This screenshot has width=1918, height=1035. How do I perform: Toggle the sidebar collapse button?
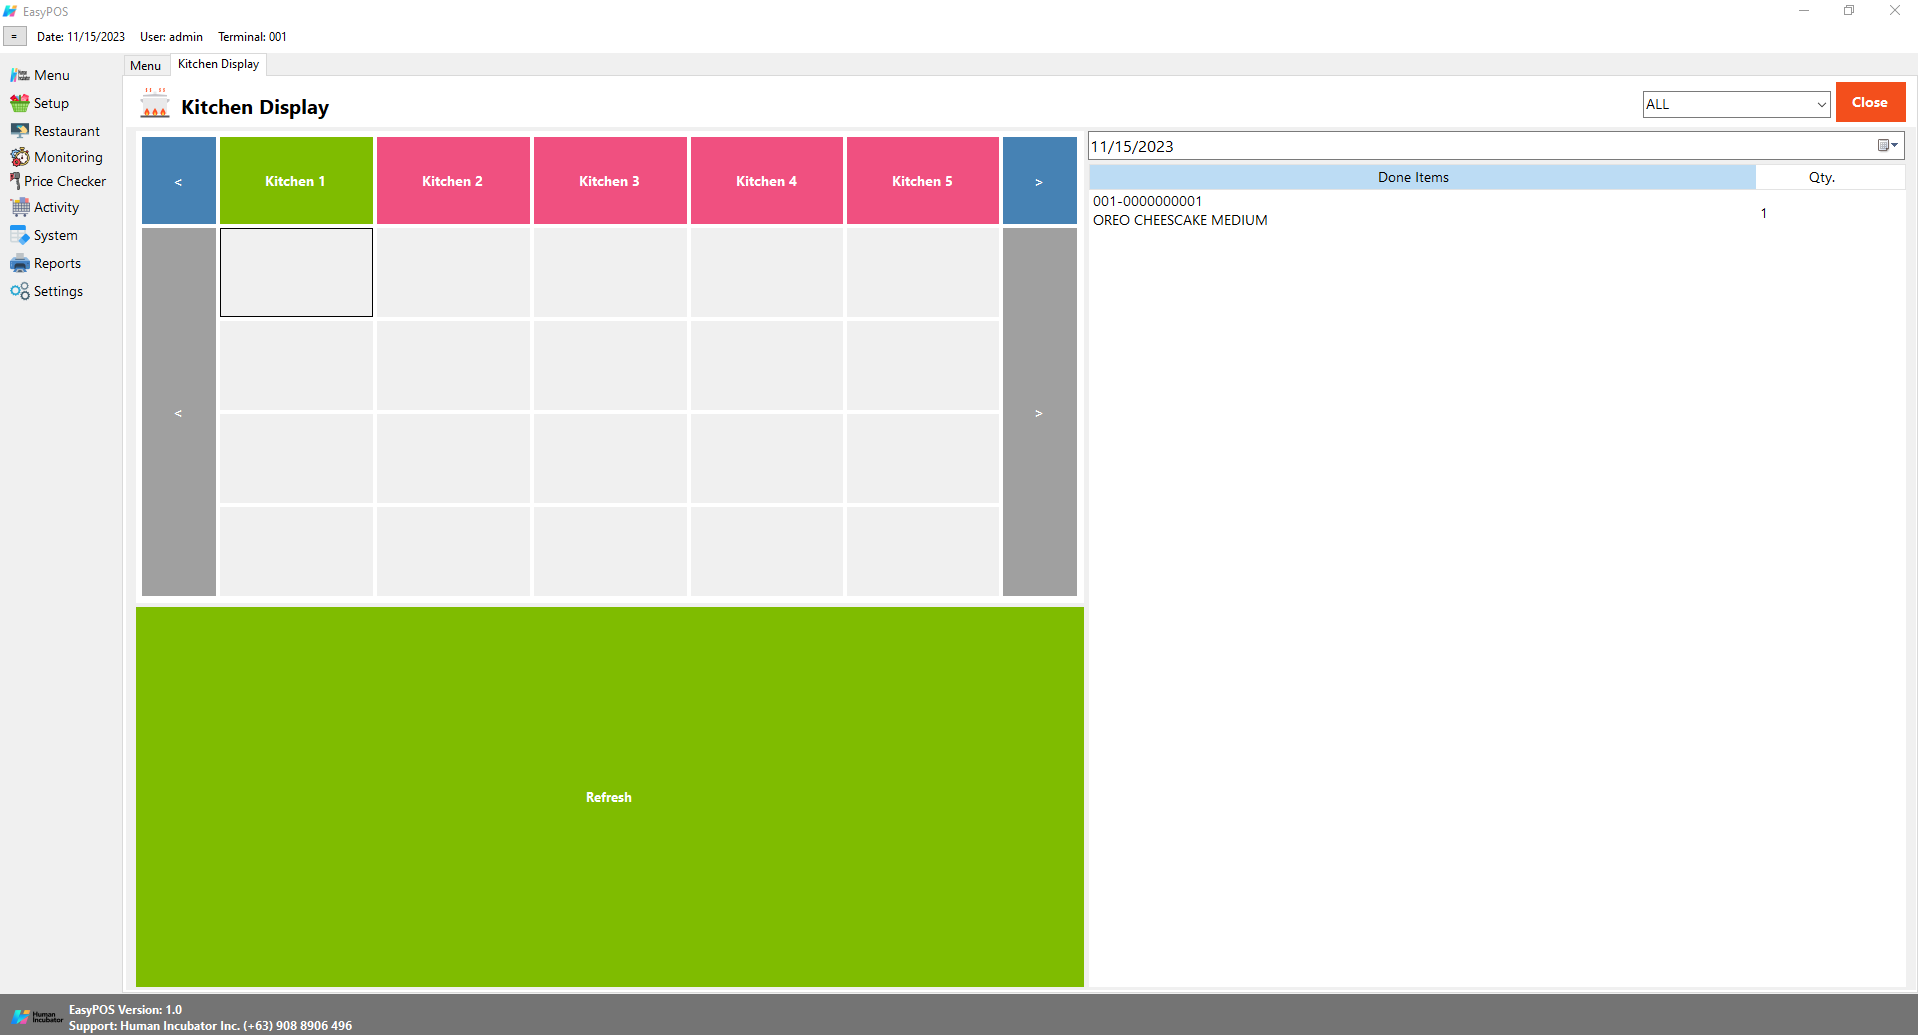click(x=14, y=37)
